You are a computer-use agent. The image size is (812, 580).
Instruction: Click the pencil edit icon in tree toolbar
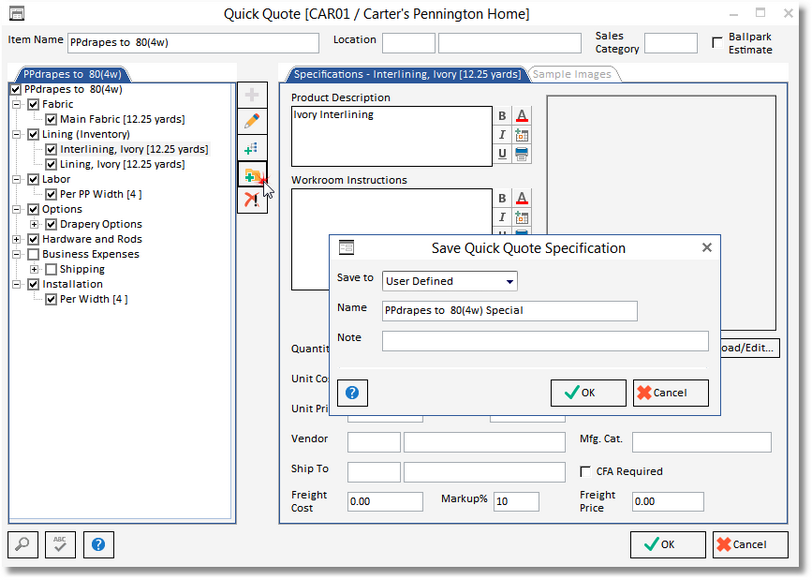[252, 122]
